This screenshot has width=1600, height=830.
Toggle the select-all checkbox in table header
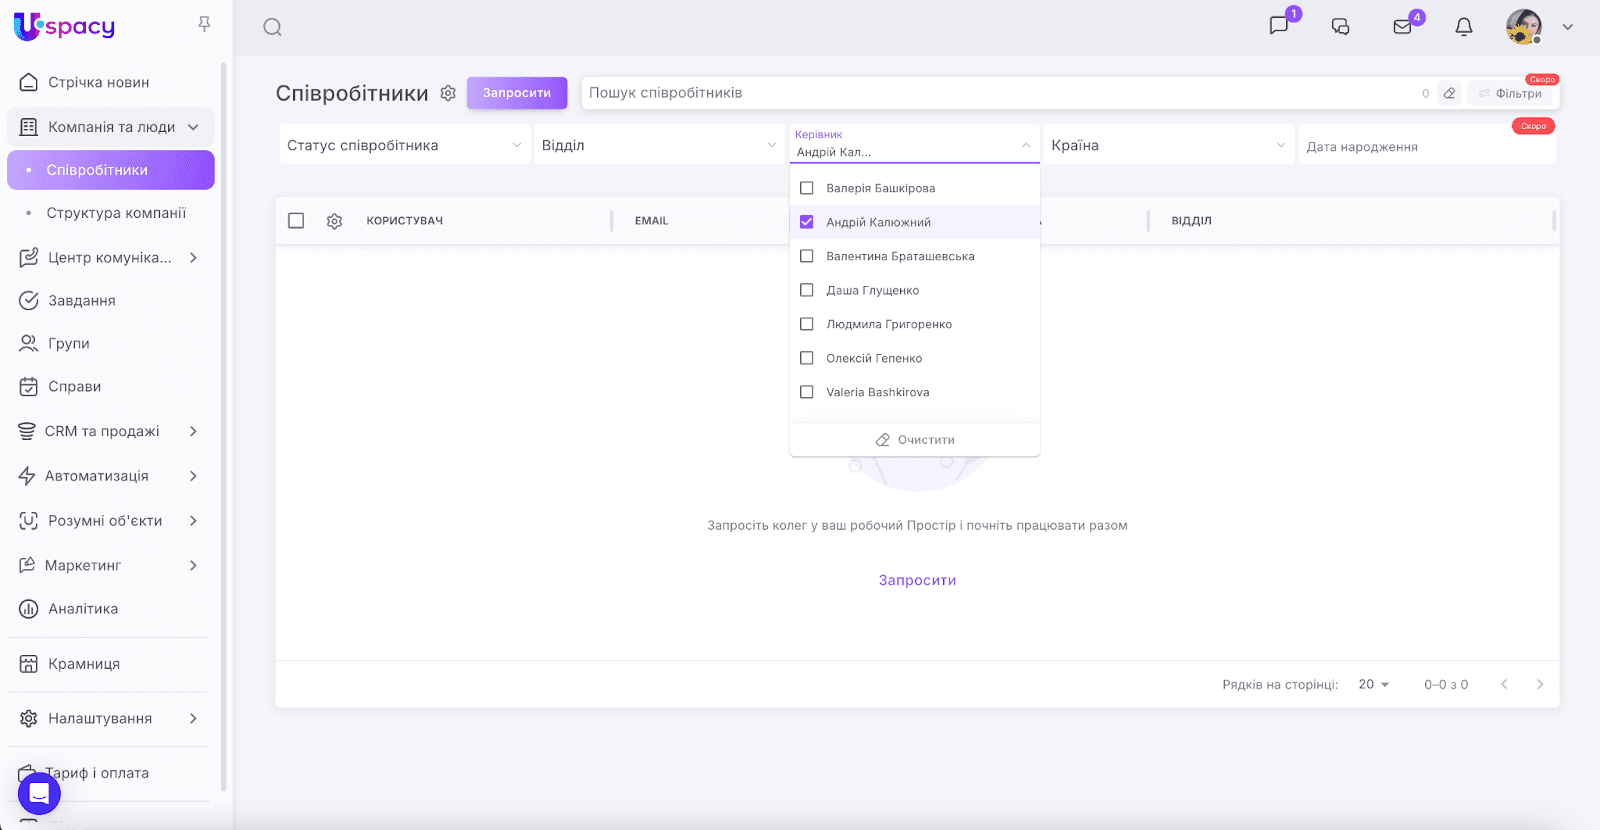(x=296, y=221)
